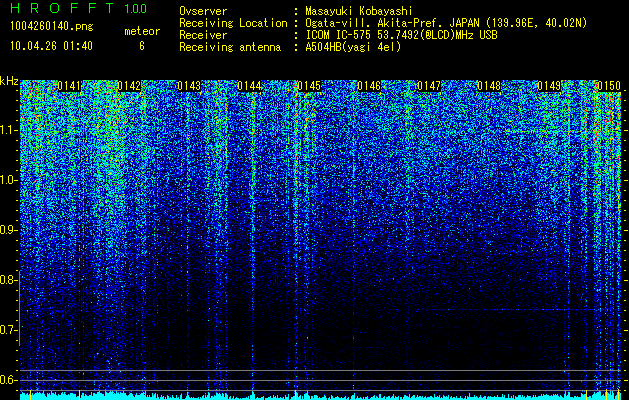Click the Receiving antenna label
This screenshot has height=400, width=629.
(230, 47)
